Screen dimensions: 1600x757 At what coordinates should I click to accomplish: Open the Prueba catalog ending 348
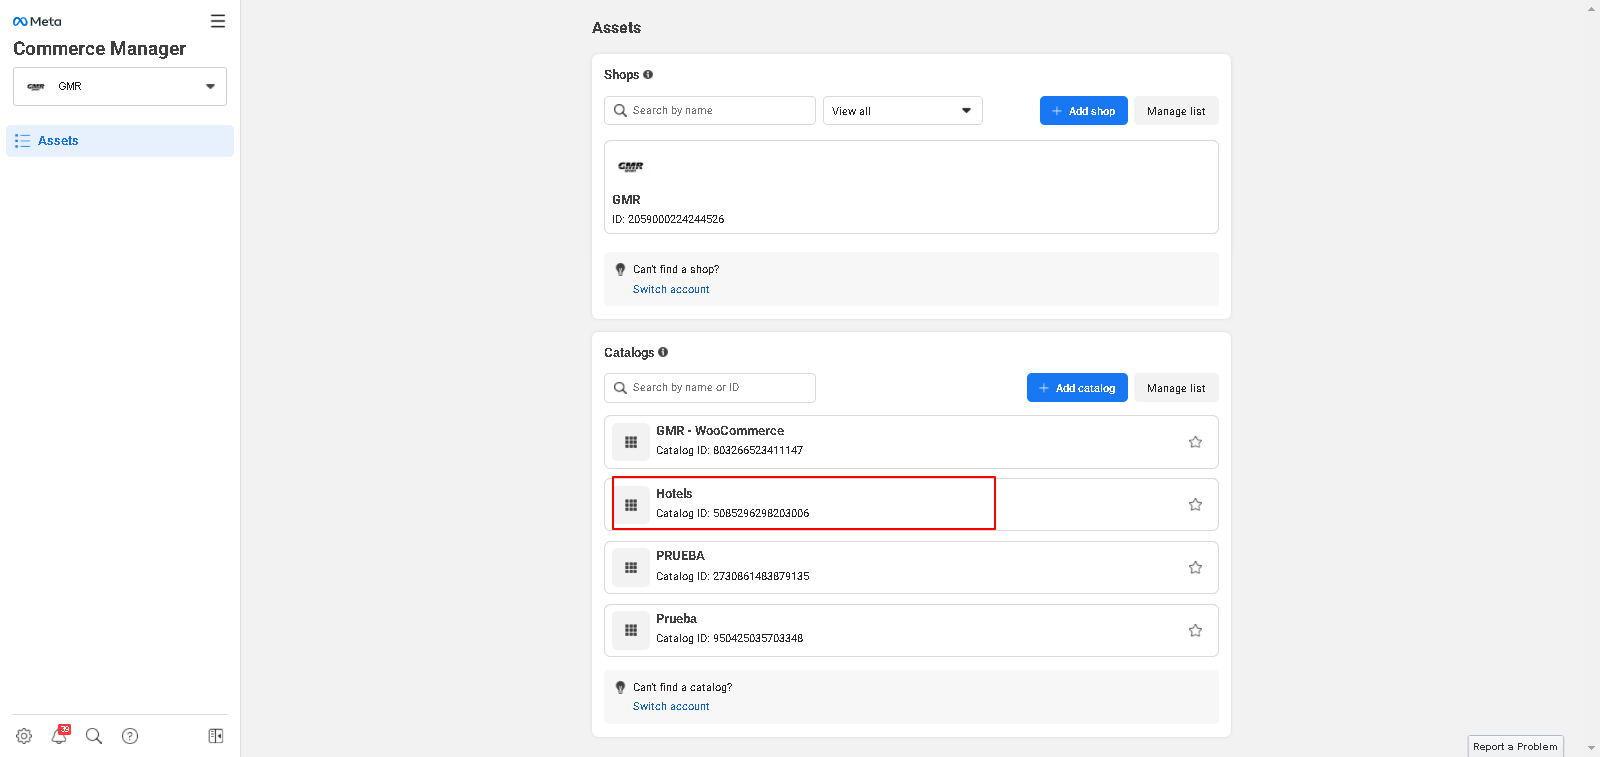pos(911,630)
